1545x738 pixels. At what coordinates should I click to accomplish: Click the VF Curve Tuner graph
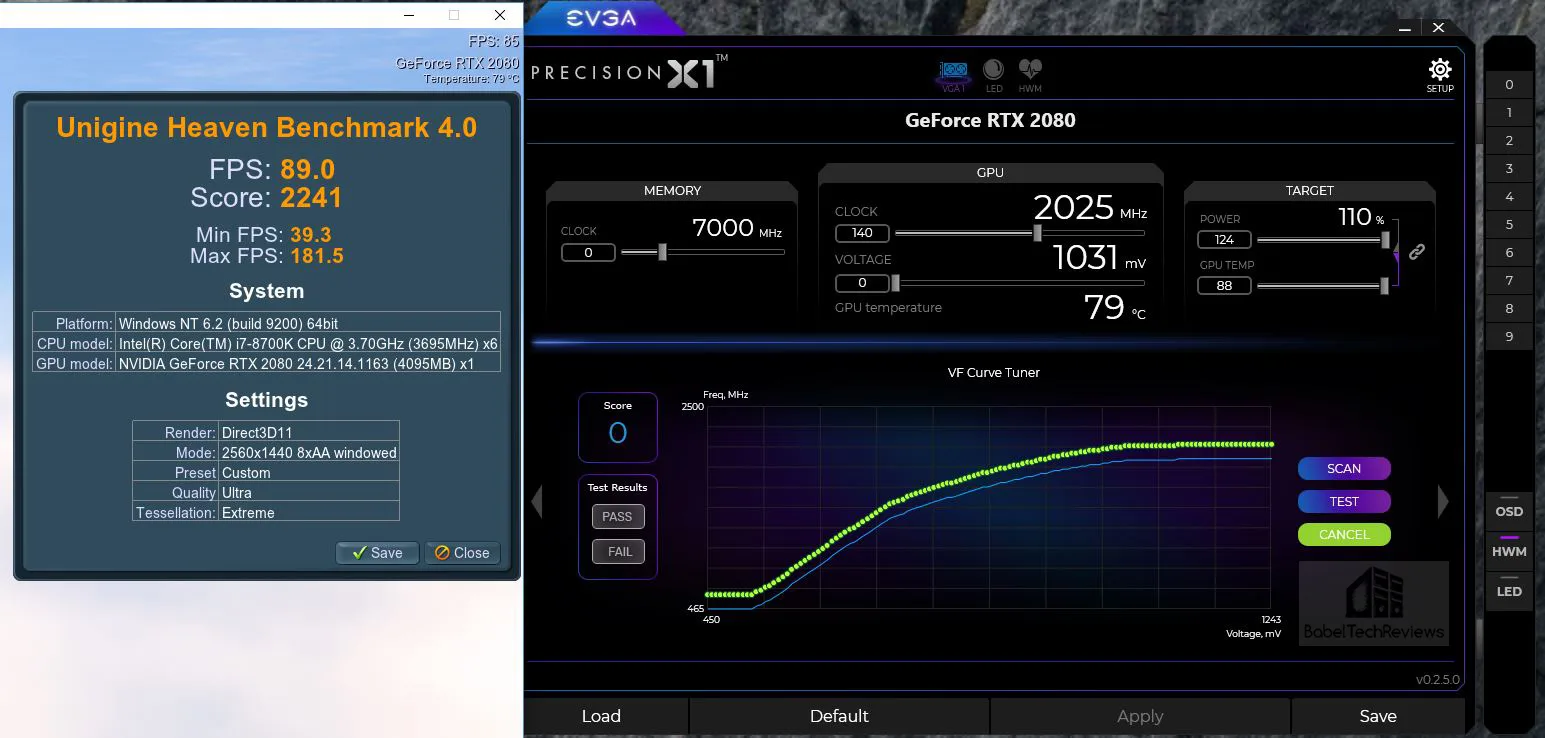point(989,507)
